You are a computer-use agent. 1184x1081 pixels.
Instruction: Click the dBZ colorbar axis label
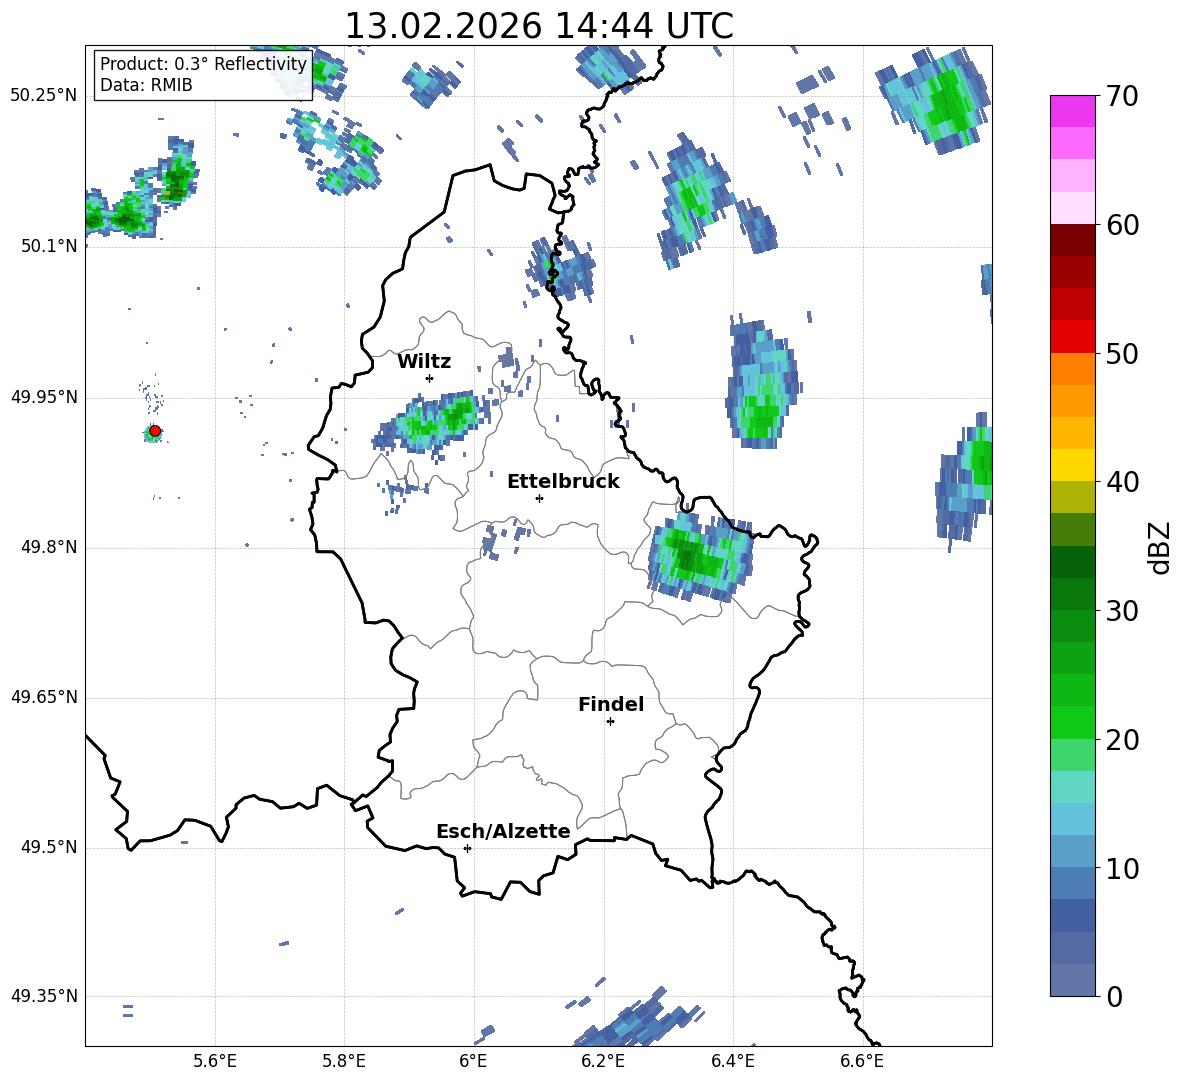tap(1160, 547)
